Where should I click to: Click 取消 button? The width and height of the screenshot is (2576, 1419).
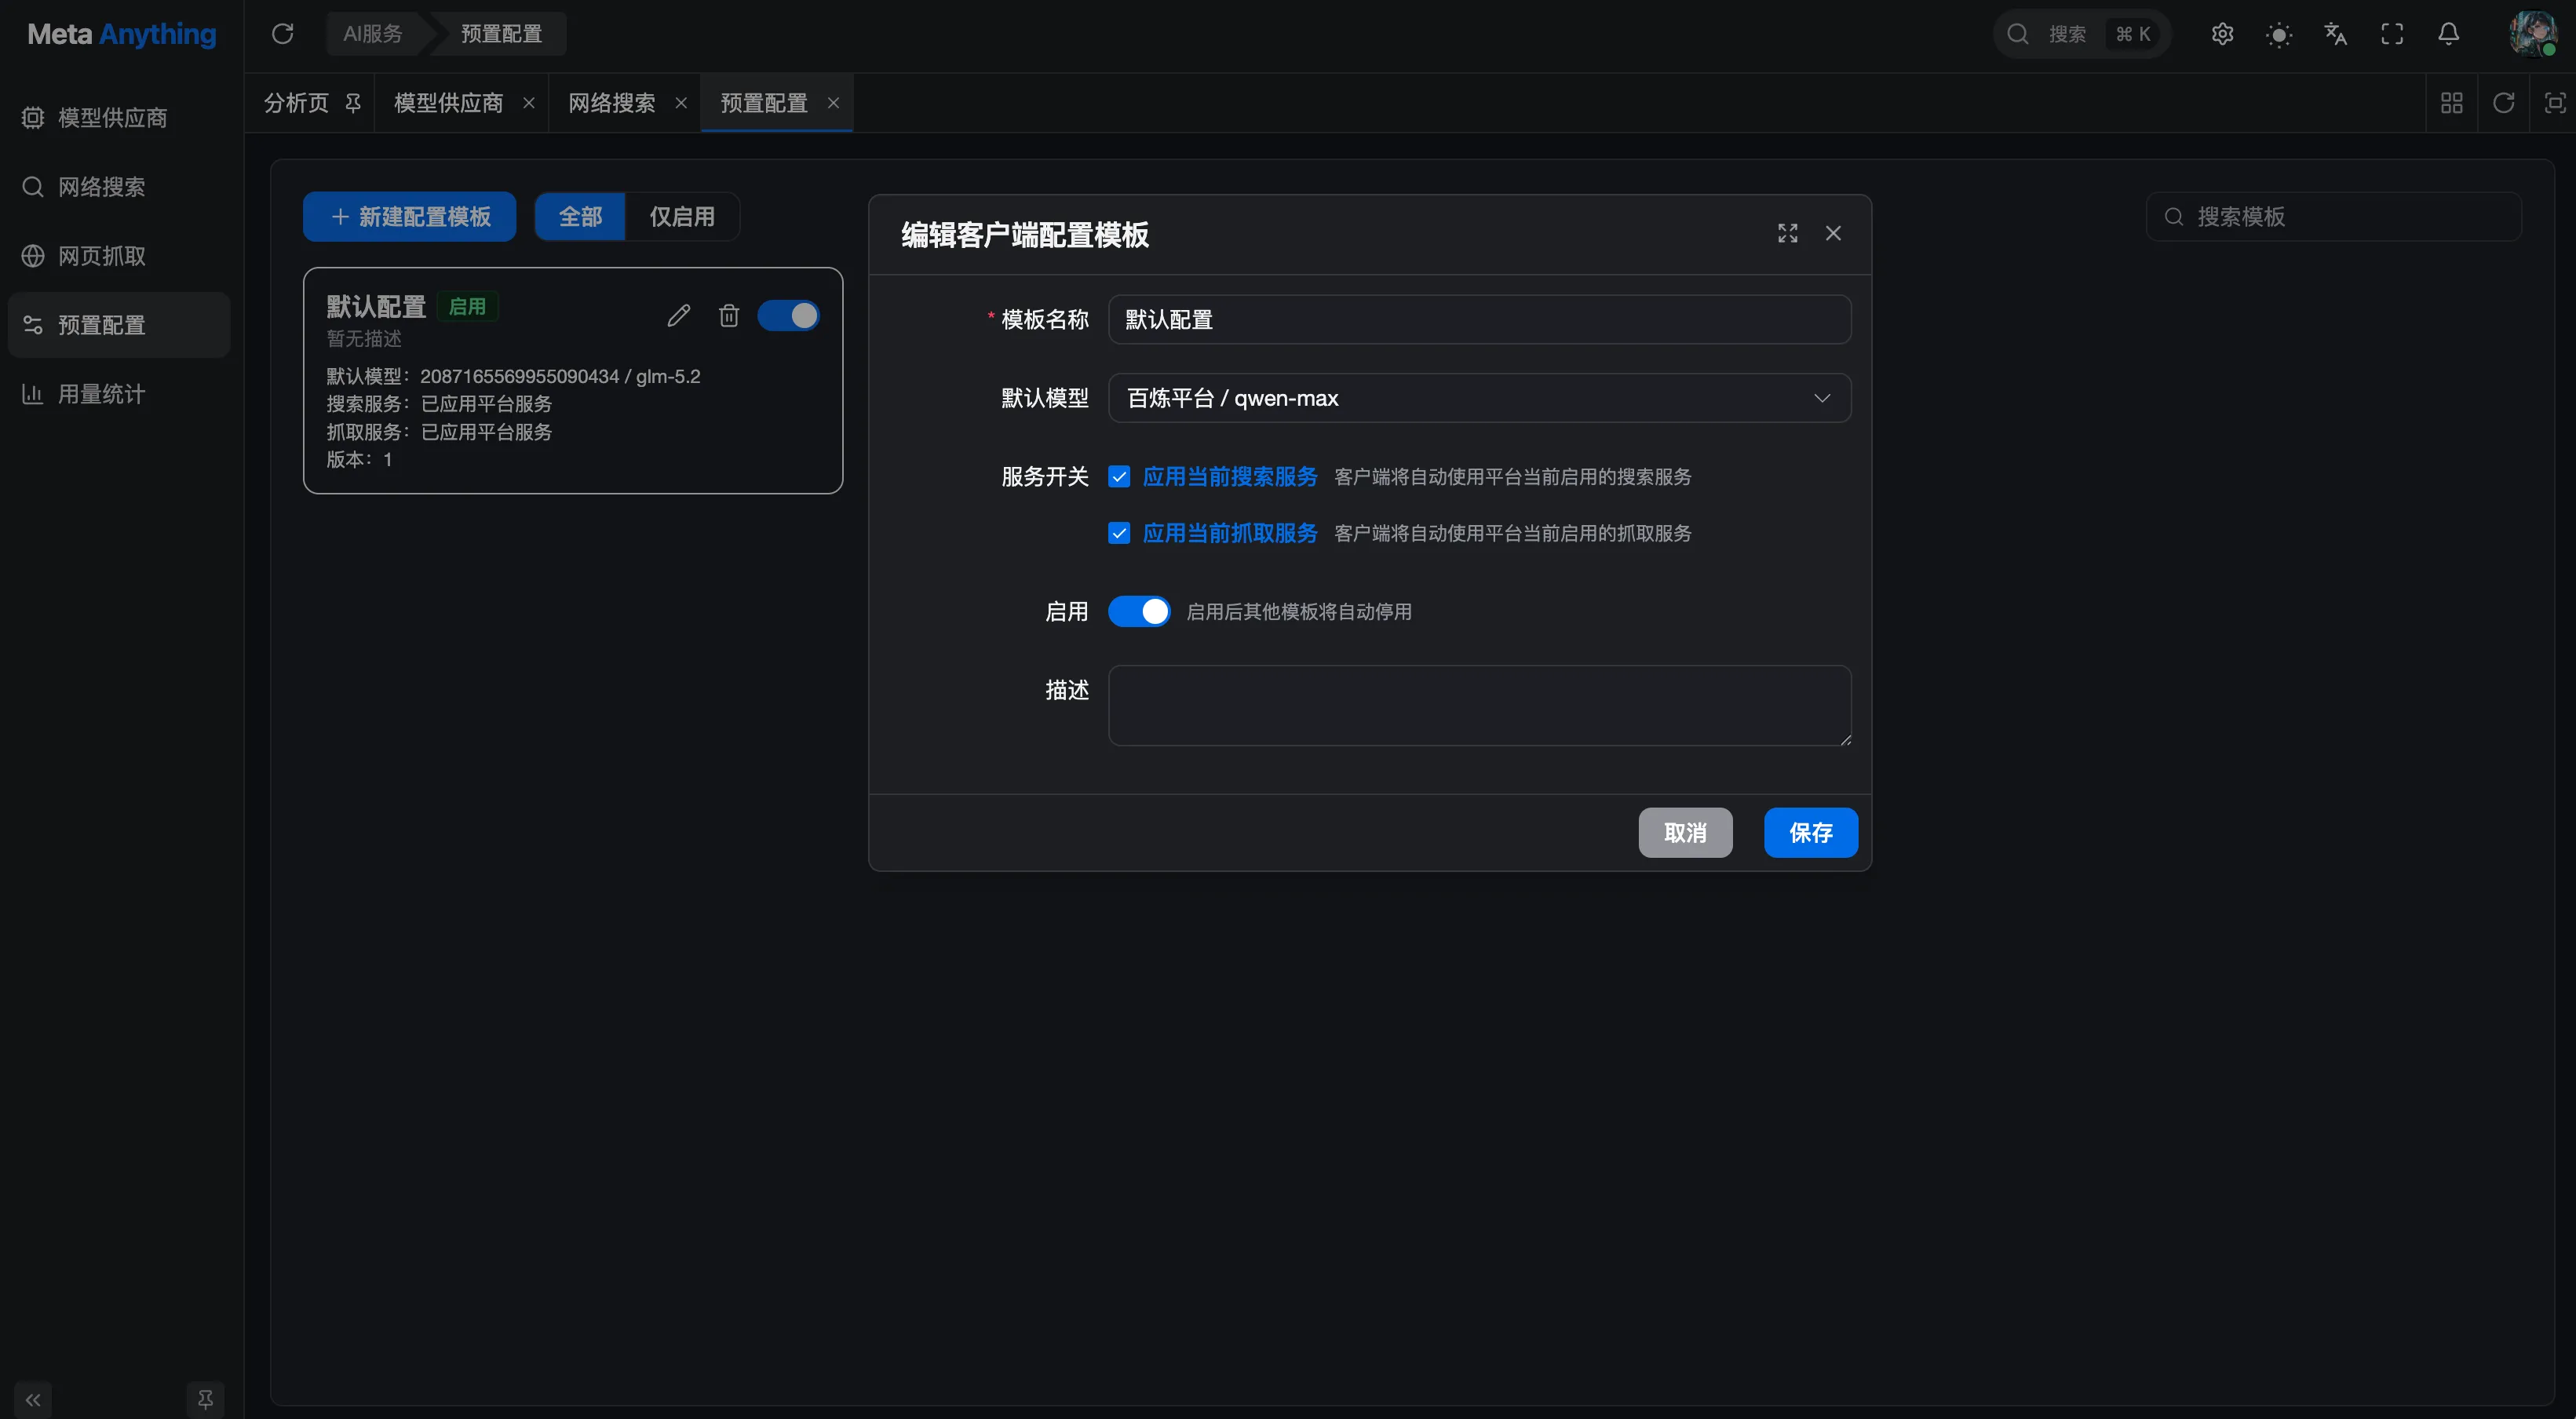(1685, 832)
